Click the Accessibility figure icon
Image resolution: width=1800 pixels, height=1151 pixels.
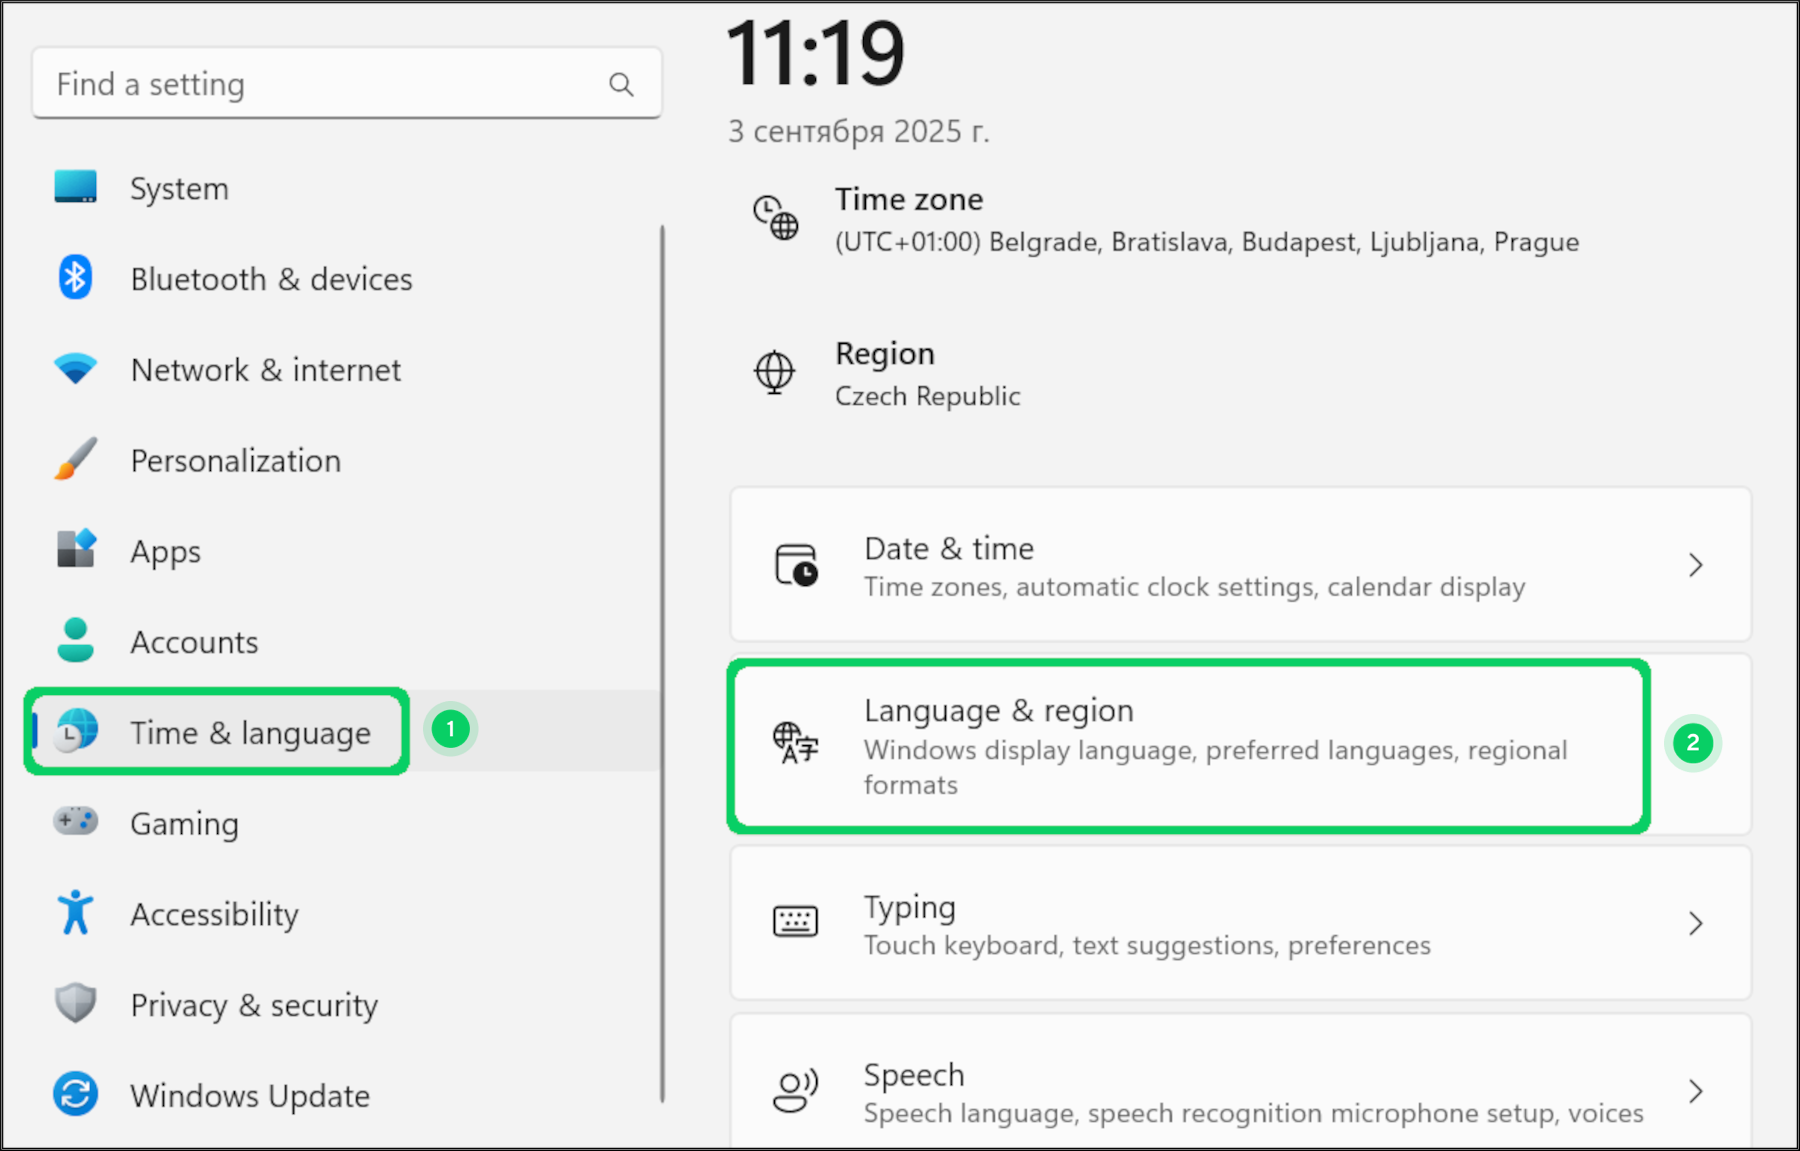pos(76,913)
